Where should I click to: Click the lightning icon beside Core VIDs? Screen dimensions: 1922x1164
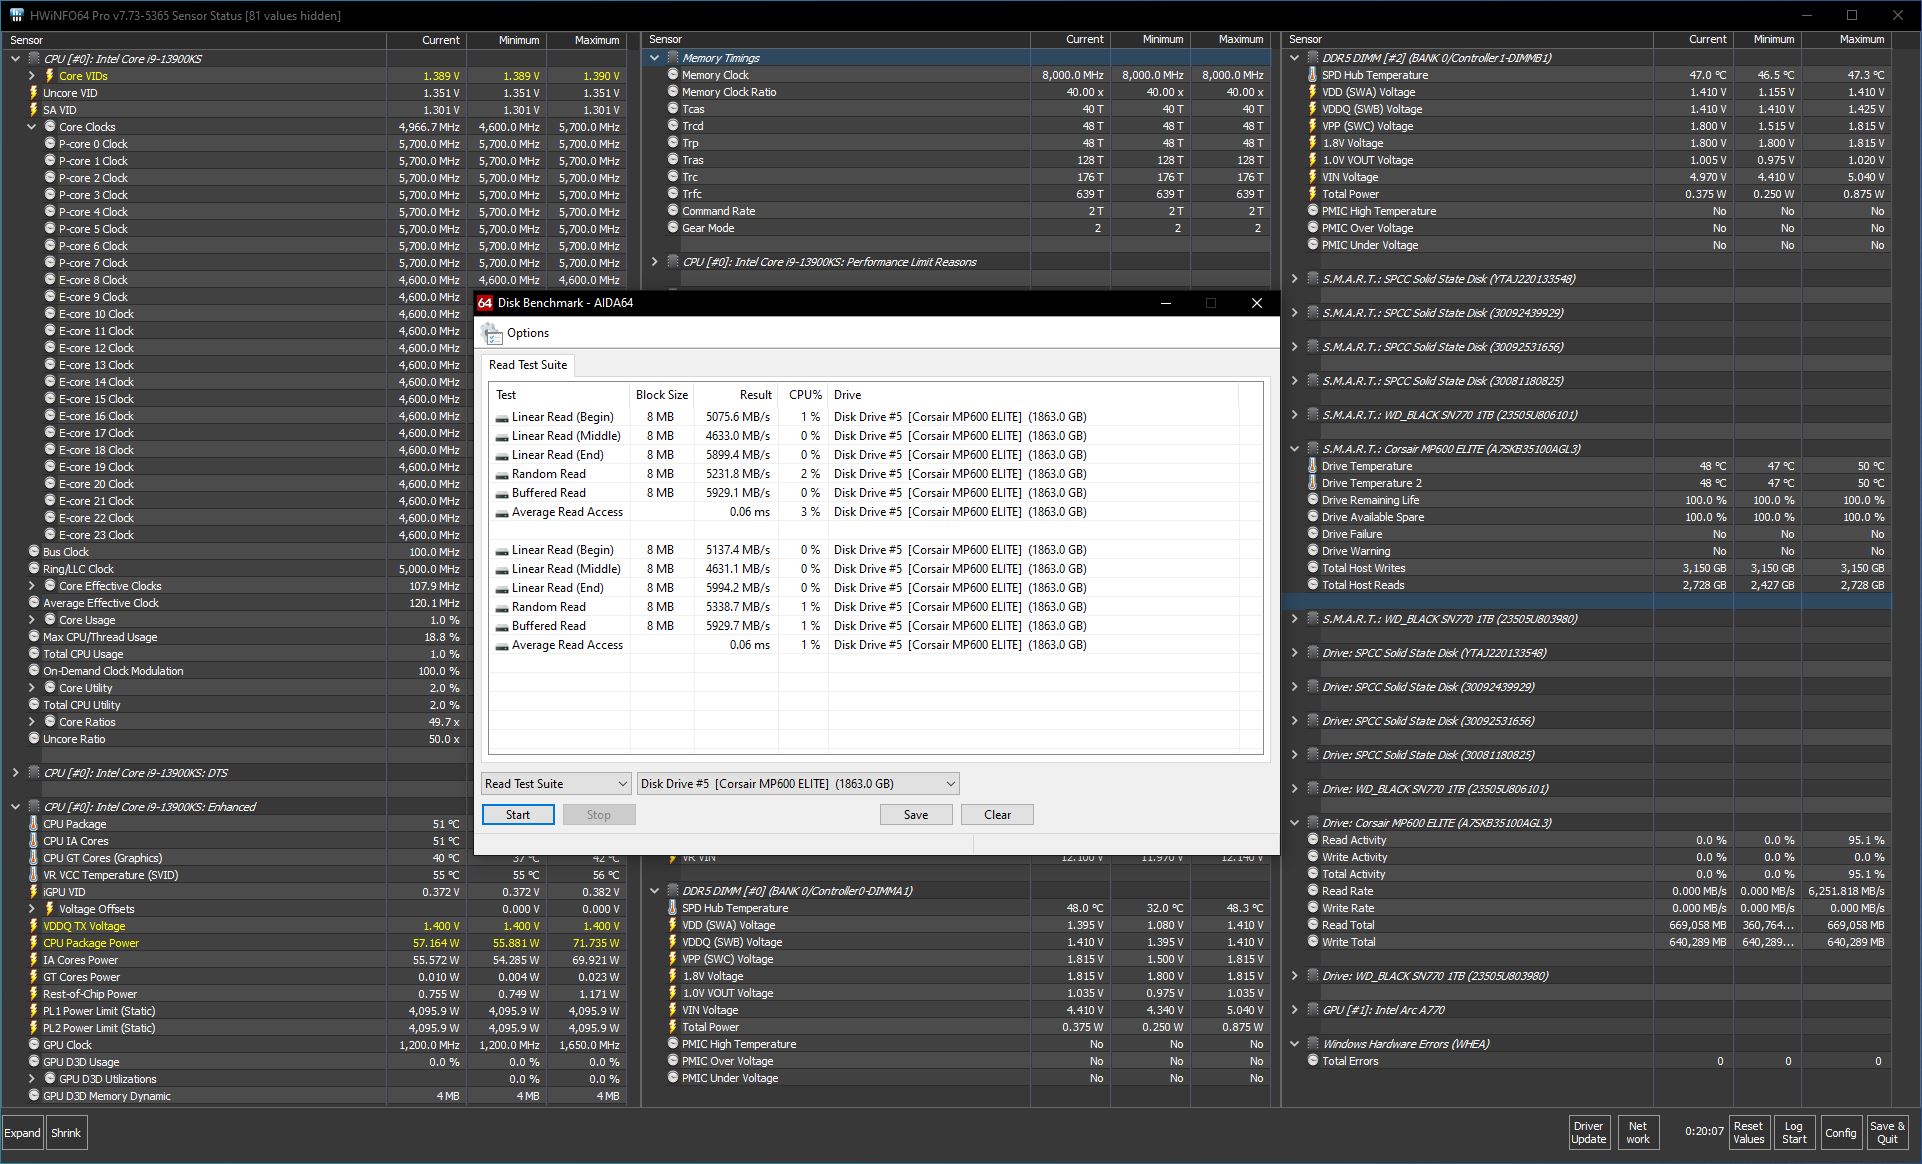(49, 76)
